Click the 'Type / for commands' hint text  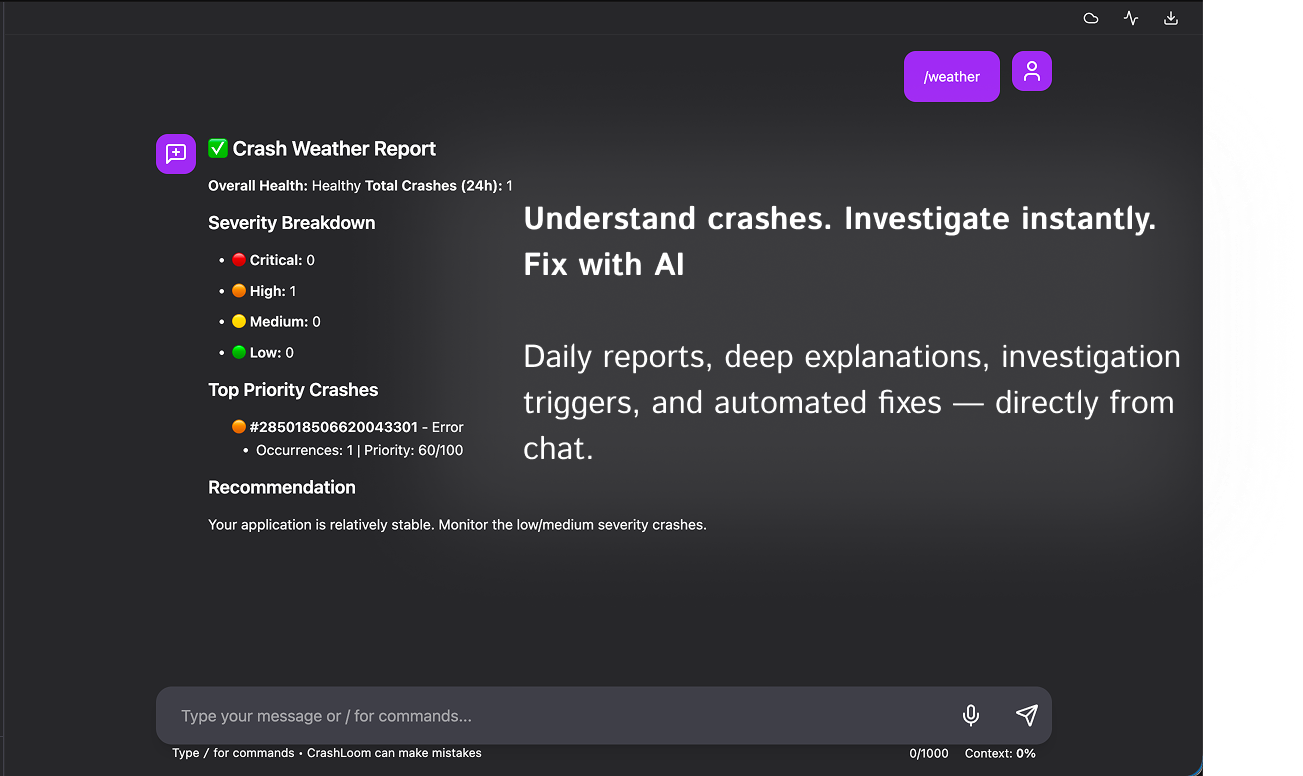click(x=235, y=753)
